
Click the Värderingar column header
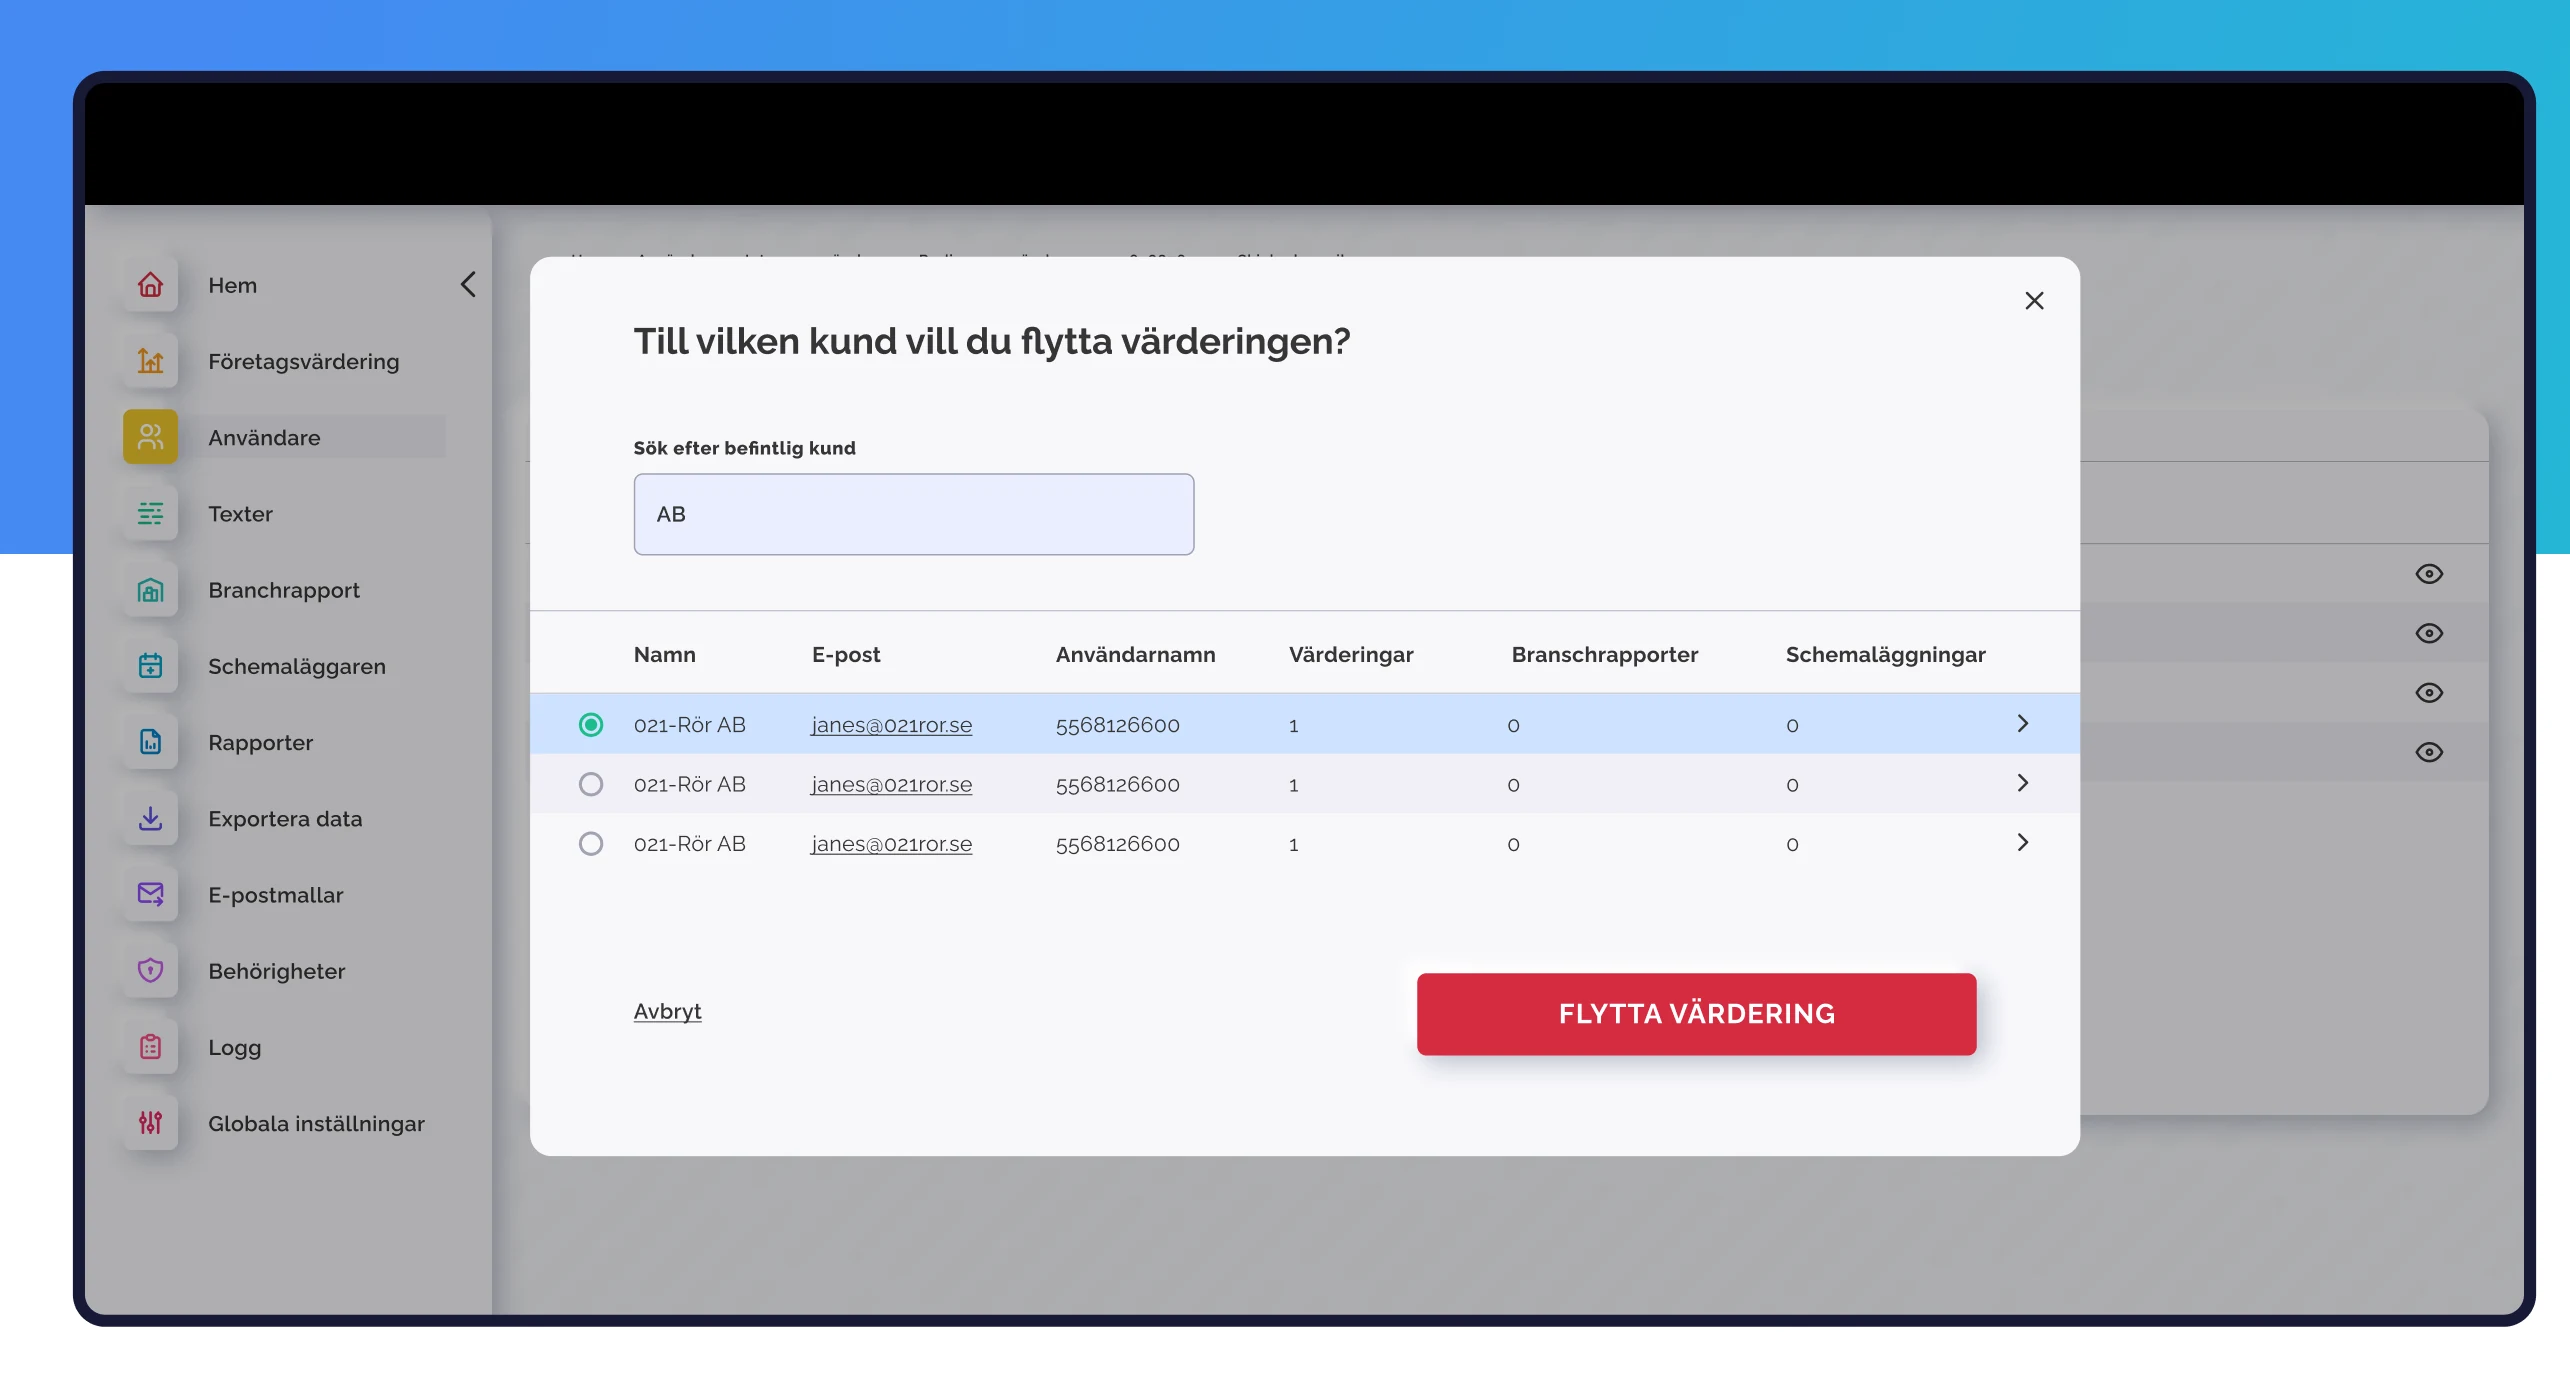tap(1350, 655)
